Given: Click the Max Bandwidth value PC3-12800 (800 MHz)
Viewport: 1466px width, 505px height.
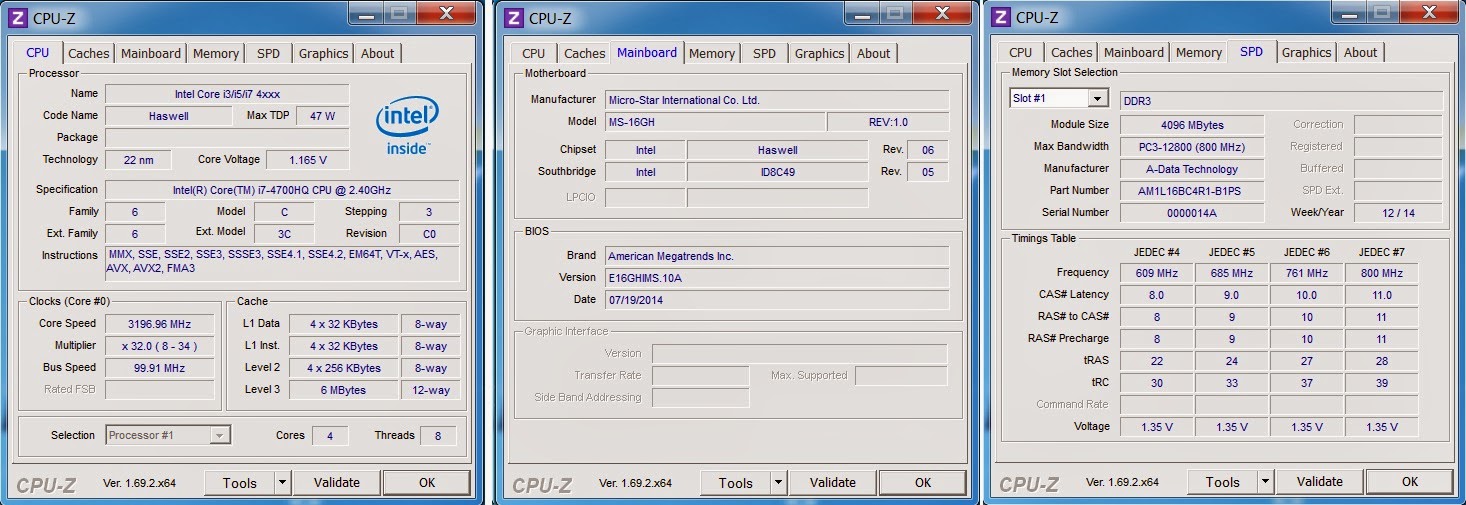Looking at the screenshot, I should [1191, 147].
